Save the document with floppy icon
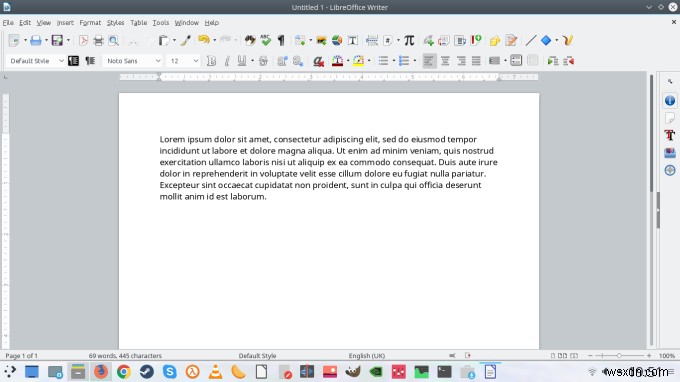Viewport: 680px width, 382px height. tap(57, 40)
